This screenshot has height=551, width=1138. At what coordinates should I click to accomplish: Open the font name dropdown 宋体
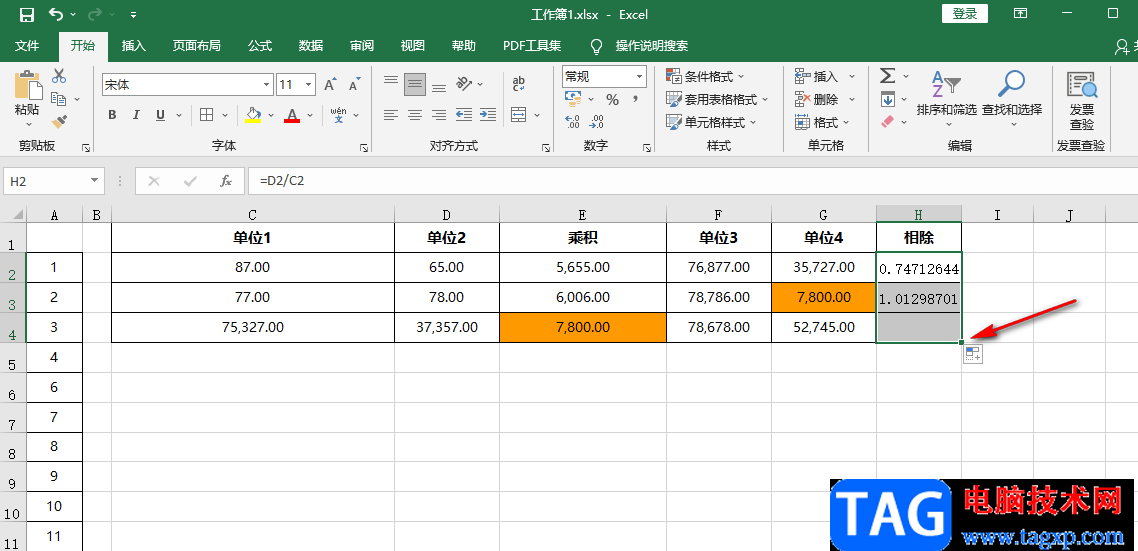[266, 85]
